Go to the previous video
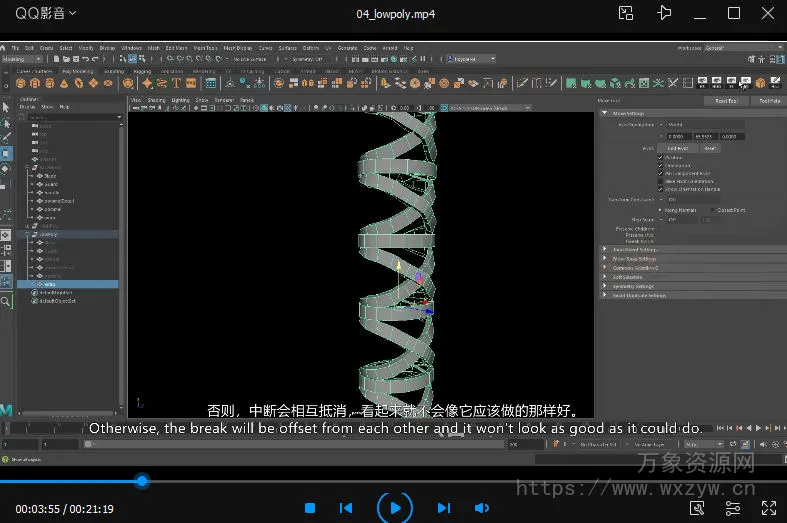Image resolution: width=787 pixels, height=523 pixels. [x=346, y=508]
